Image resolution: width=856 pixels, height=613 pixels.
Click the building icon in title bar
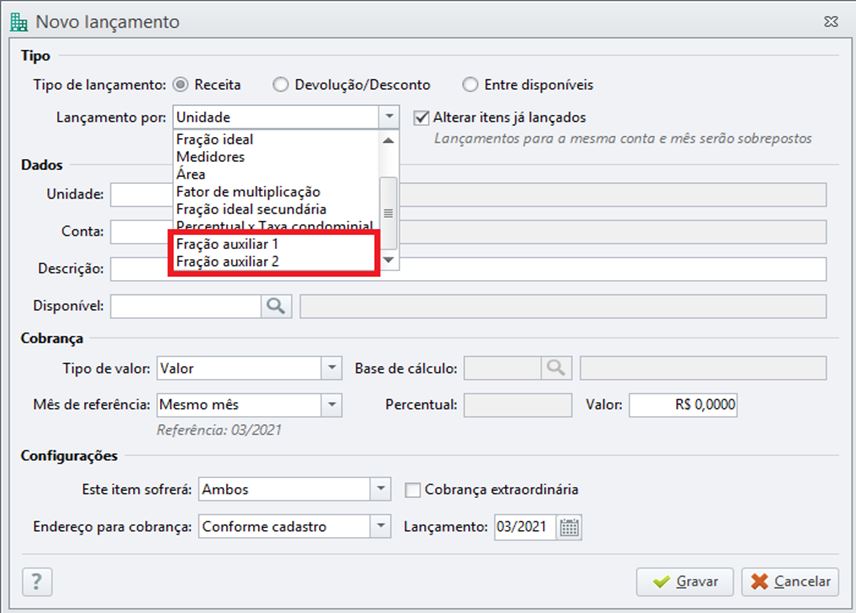(x=19, y=22)
